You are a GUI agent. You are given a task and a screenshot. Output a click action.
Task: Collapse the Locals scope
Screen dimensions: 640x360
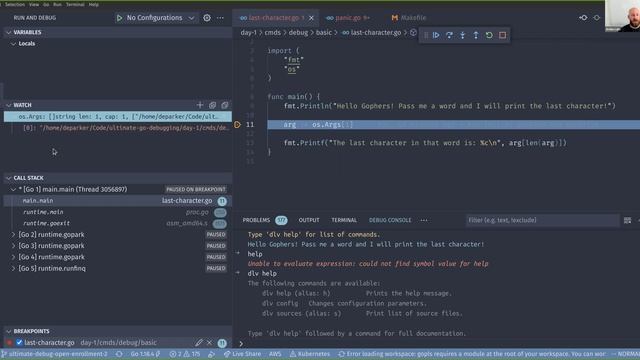13,44
